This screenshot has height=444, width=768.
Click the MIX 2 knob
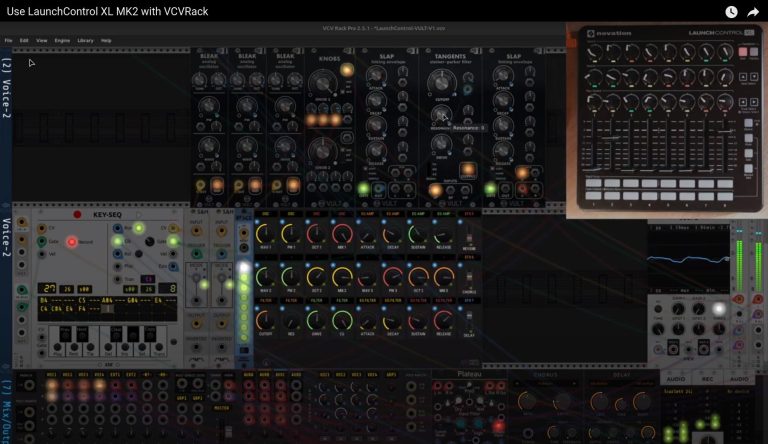click(342, 277)
